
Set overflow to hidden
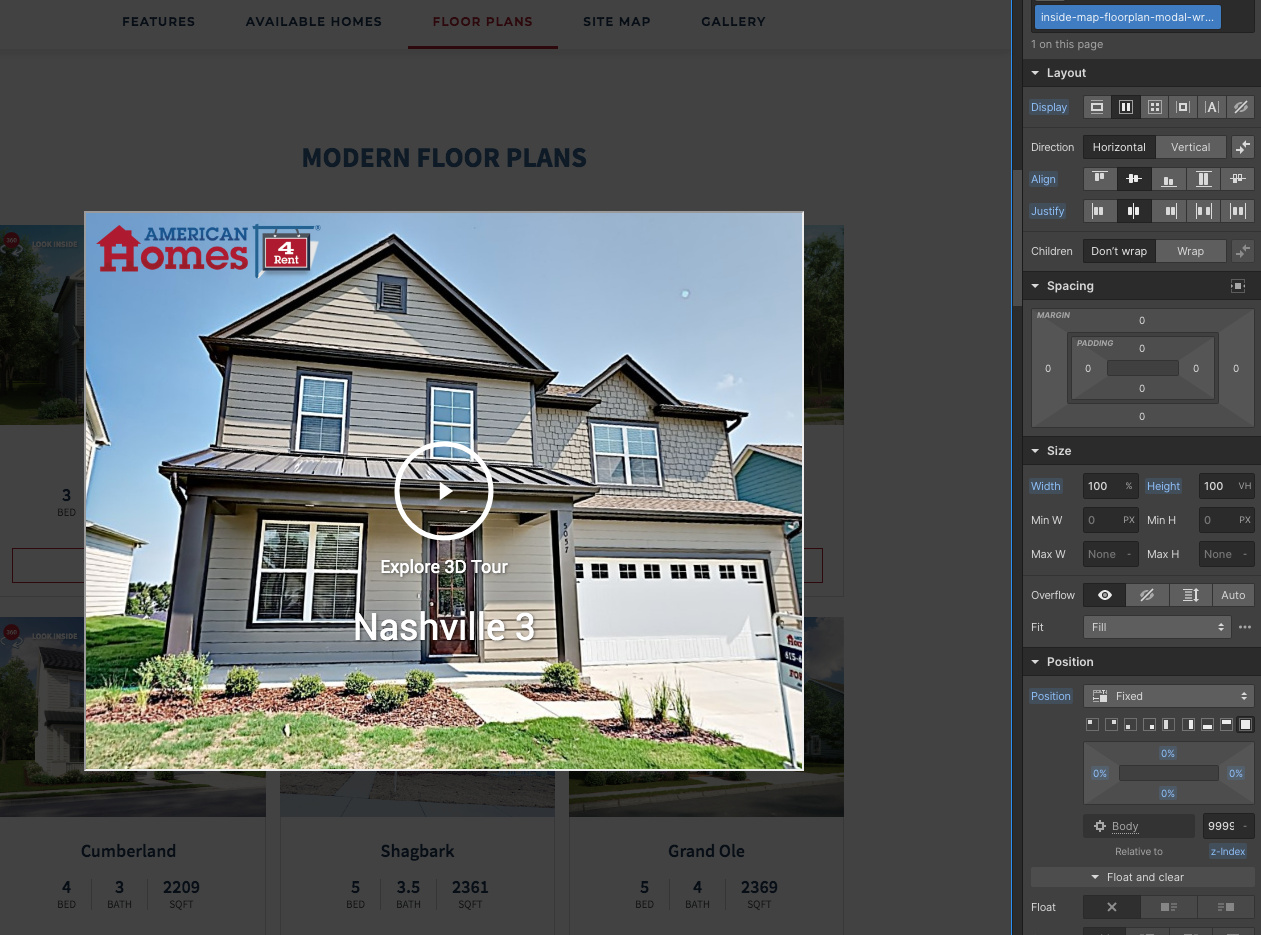[1147, 595]
